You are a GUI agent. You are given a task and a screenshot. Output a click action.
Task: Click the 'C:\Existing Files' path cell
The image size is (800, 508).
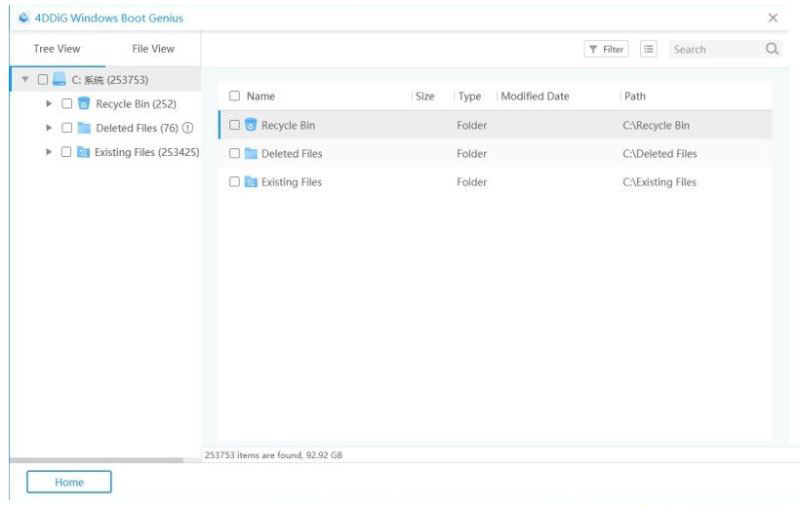(659, 182)
